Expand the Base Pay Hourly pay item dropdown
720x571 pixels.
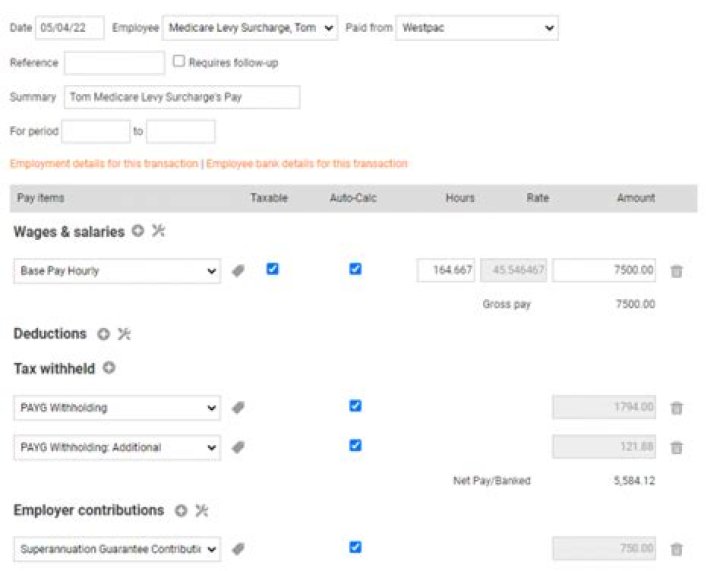tap(116, 271)
